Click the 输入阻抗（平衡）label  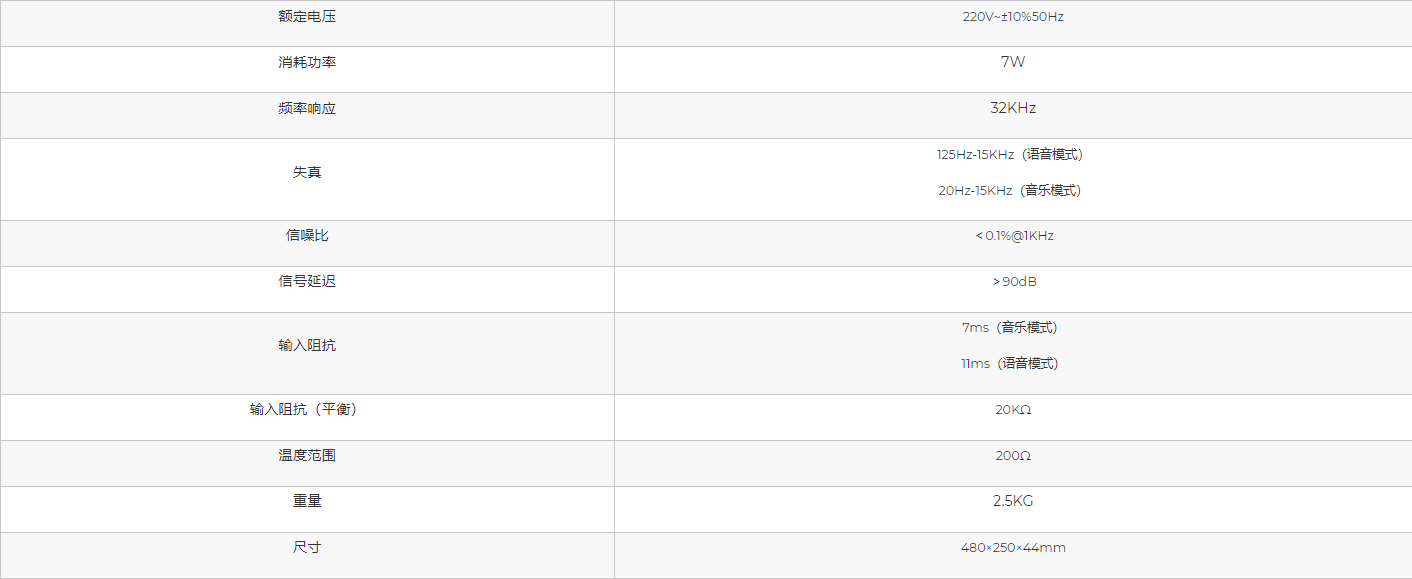pyautogui.click(x=305, y=410)
